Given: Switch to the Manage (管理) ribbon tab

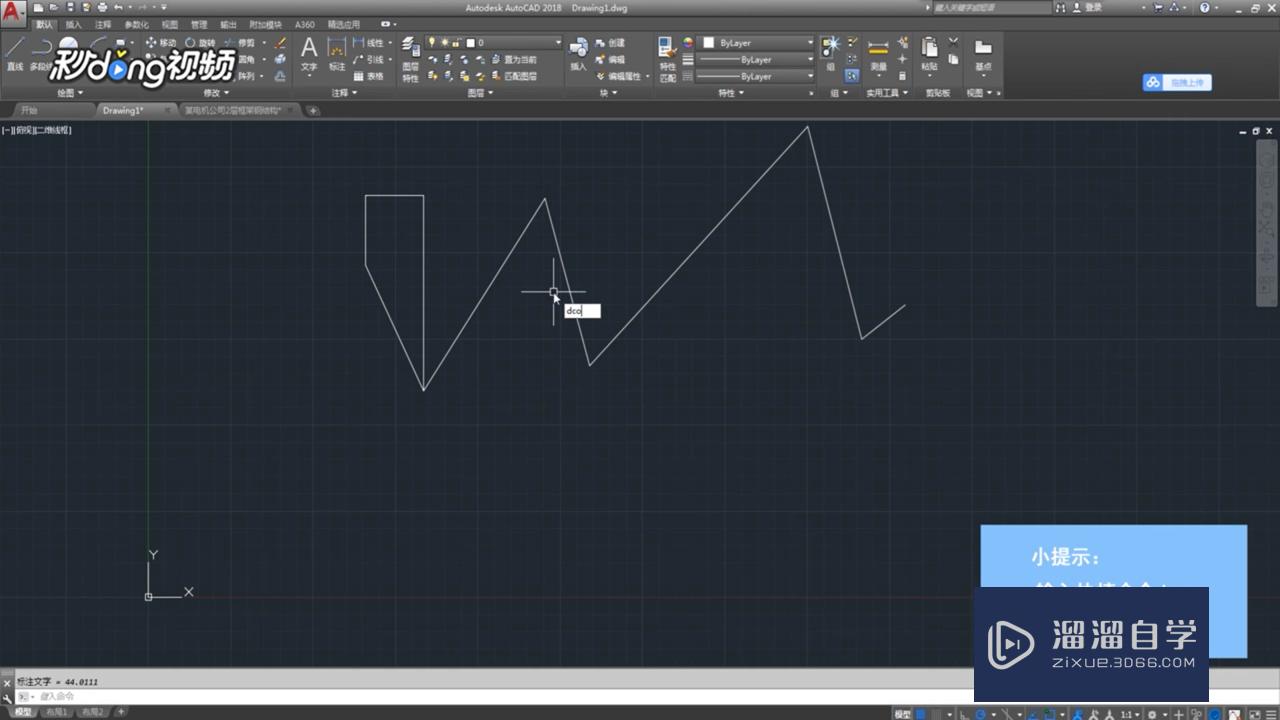Looking at the screenshot, I should [x=199, y=24].
